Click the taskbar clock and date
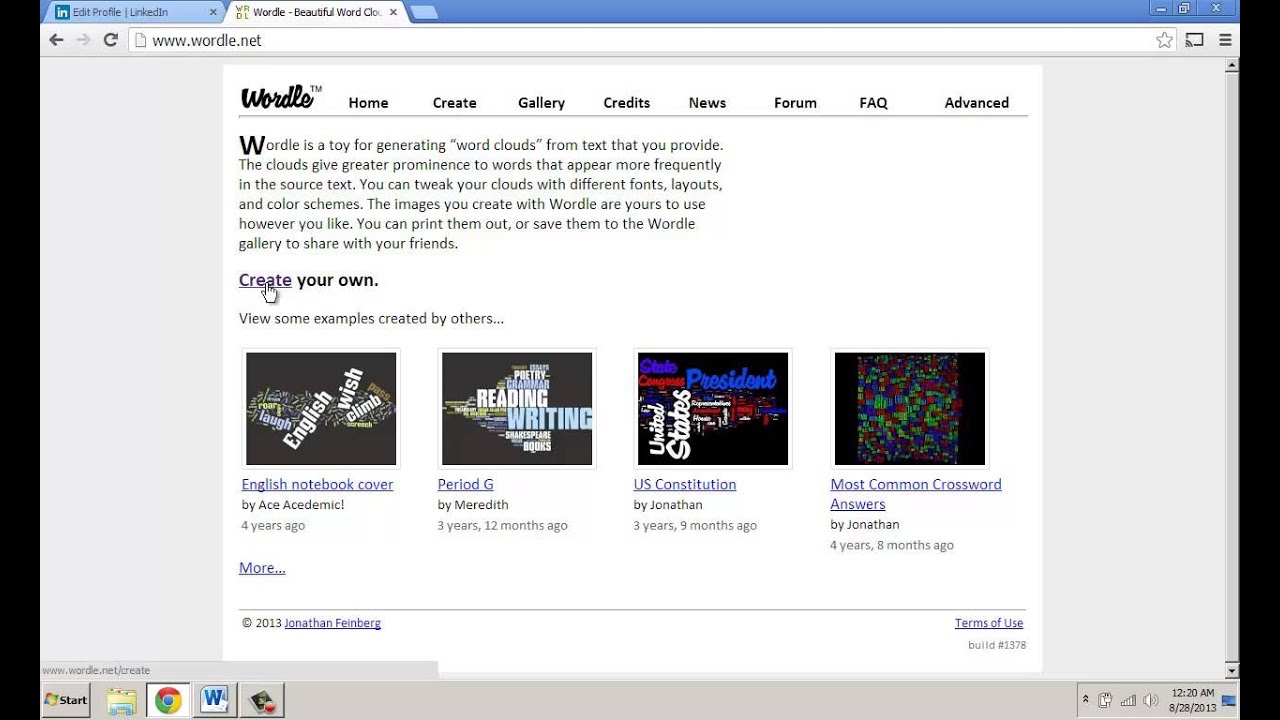Viewport: 1280px width, 720px height. tap(1190, 700)
